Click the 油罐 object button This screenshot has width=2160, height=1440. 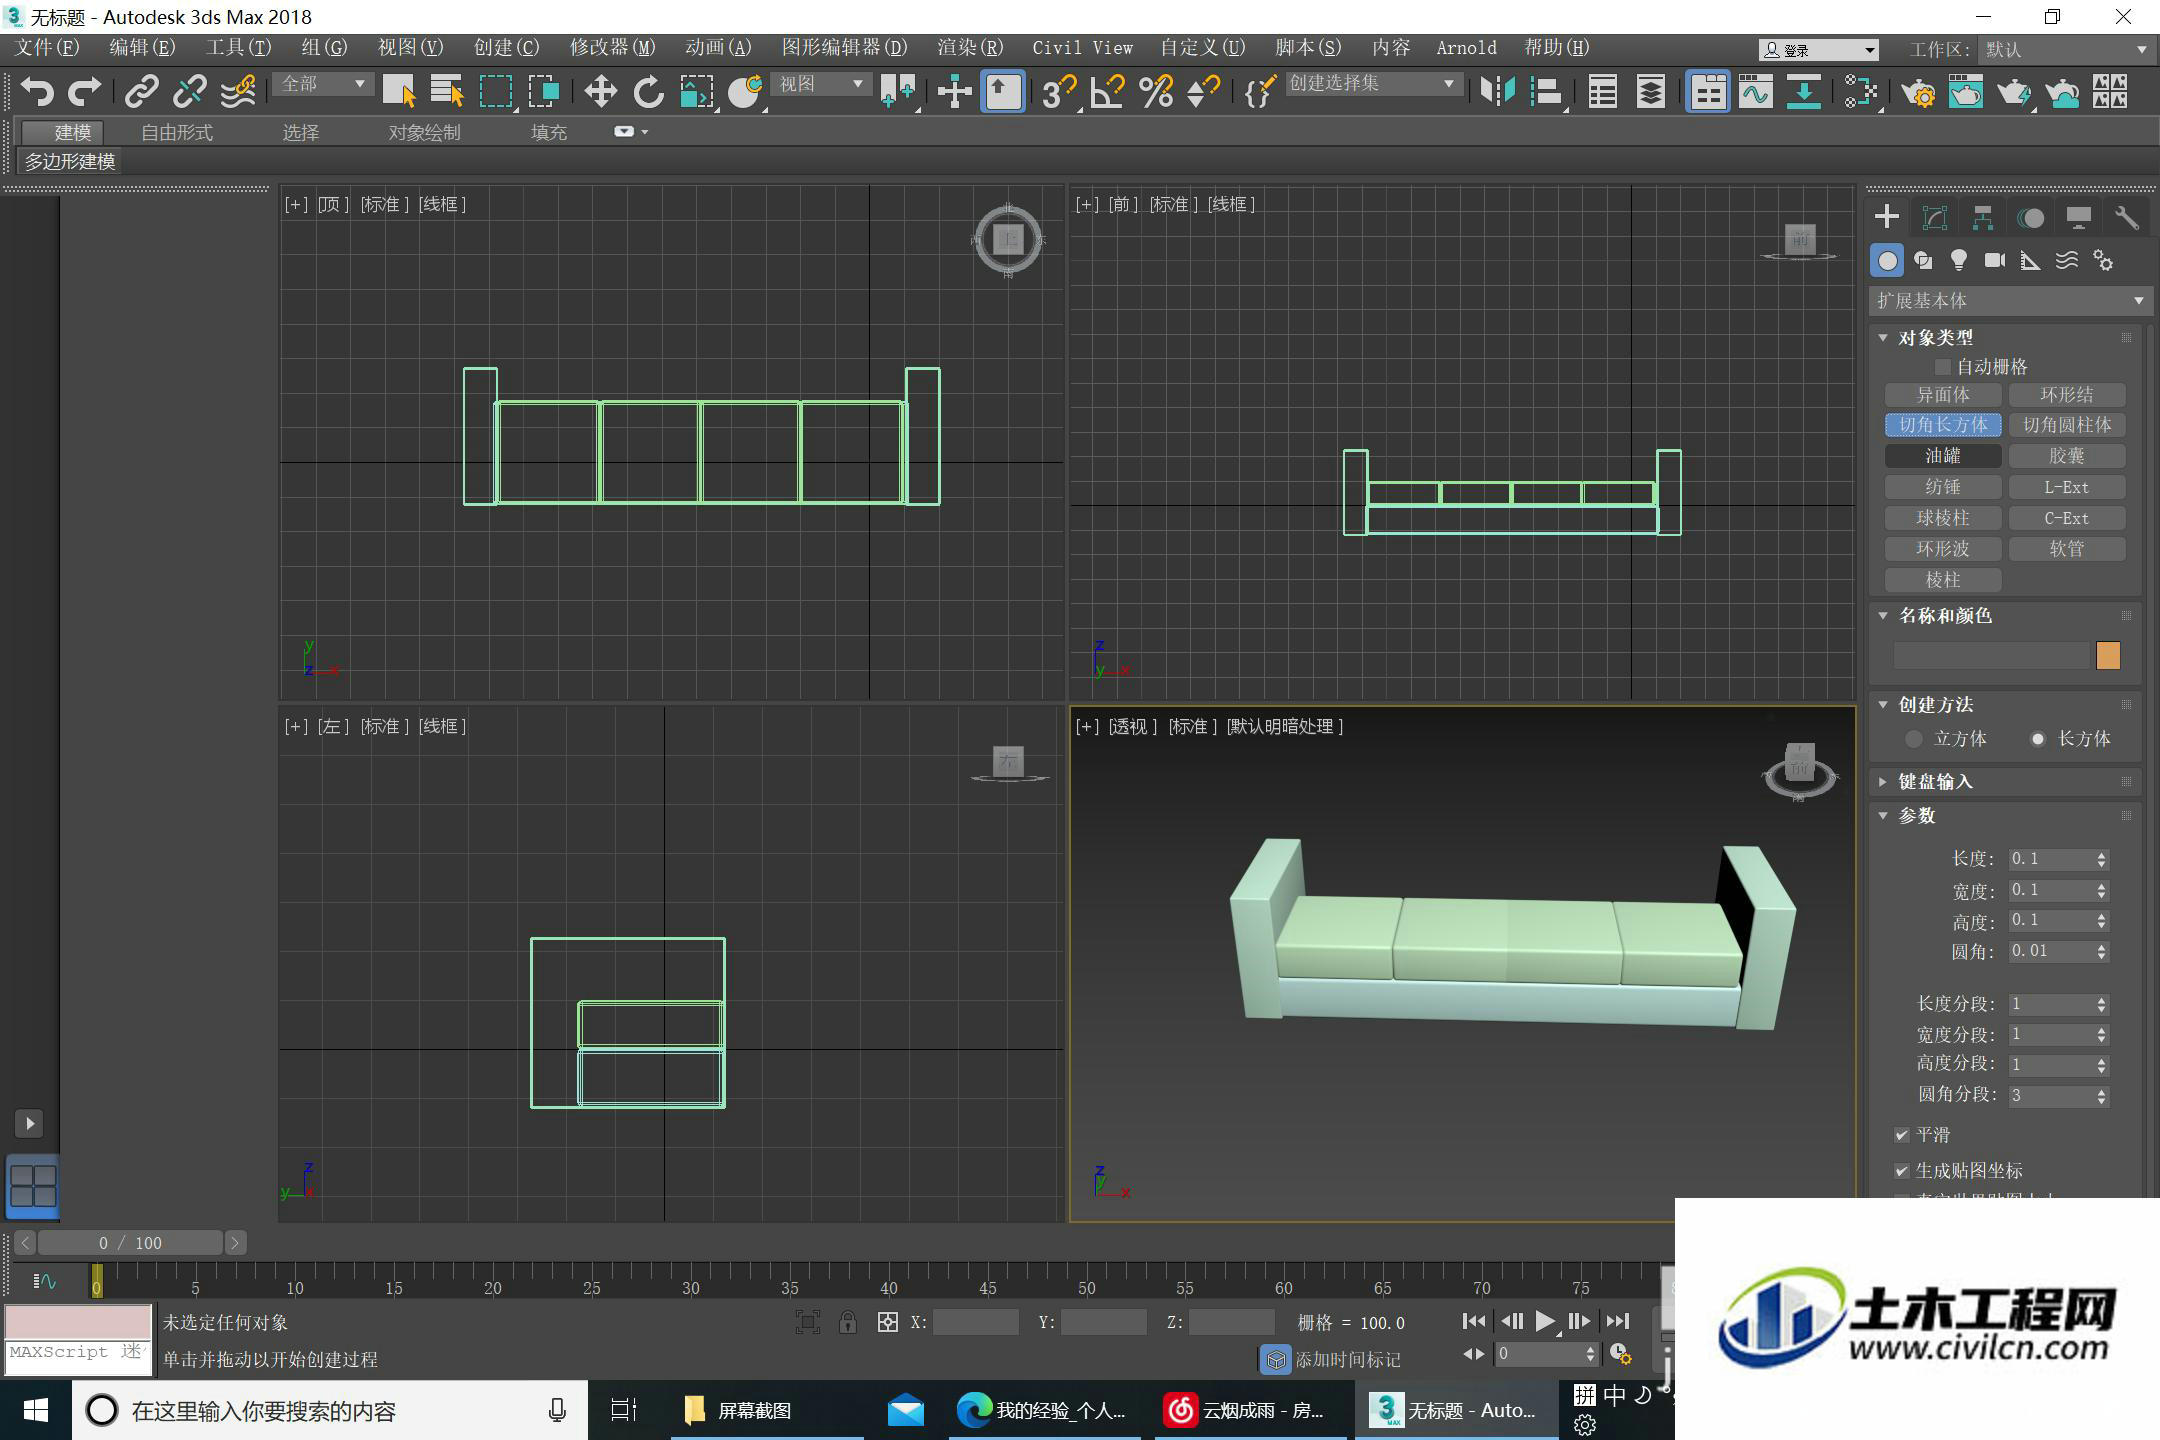coord(1942,456)
